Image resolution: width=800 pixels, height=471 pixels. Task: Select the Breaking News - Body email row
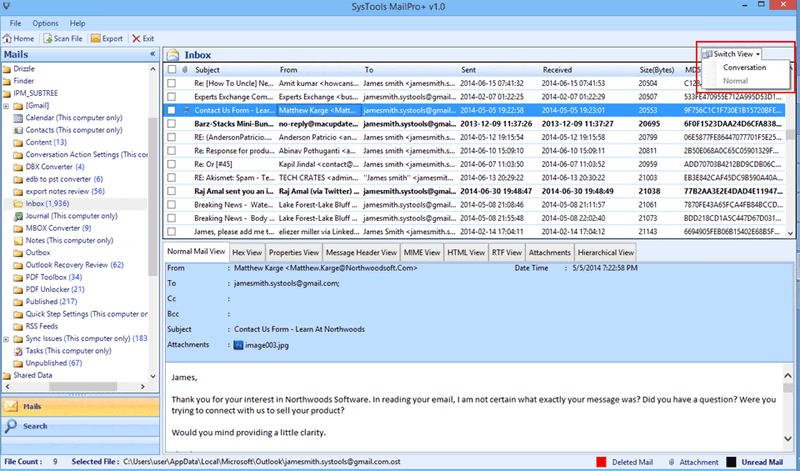point(474,218)
